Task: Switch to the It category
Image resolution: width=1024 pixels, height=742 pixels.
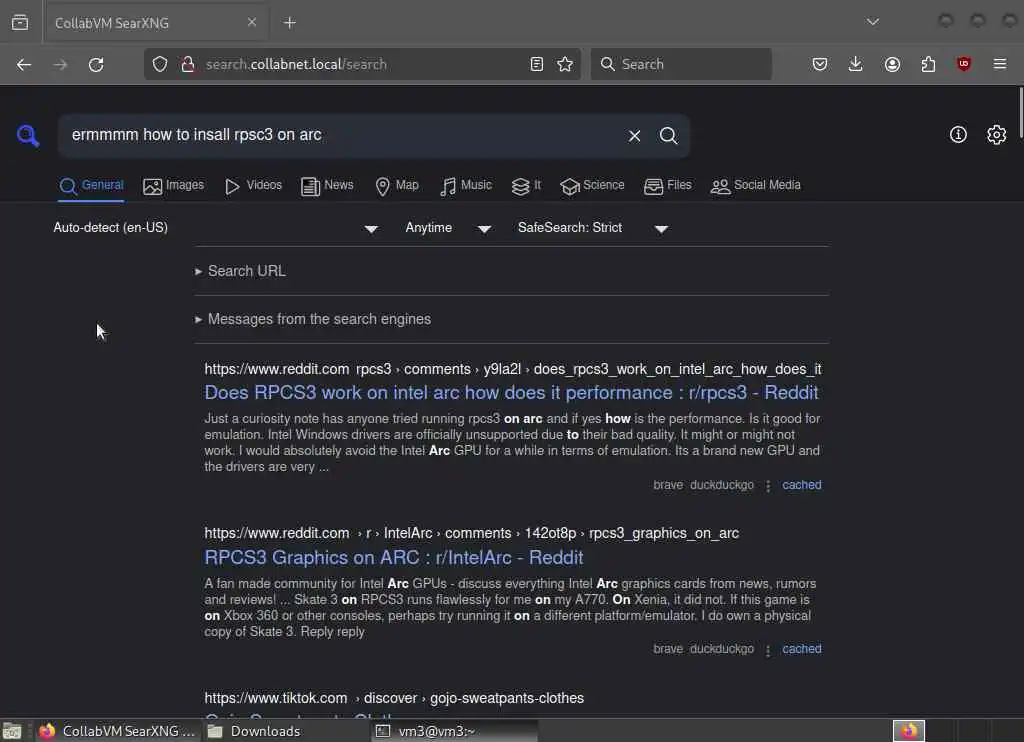Action: tap(526, 186)
